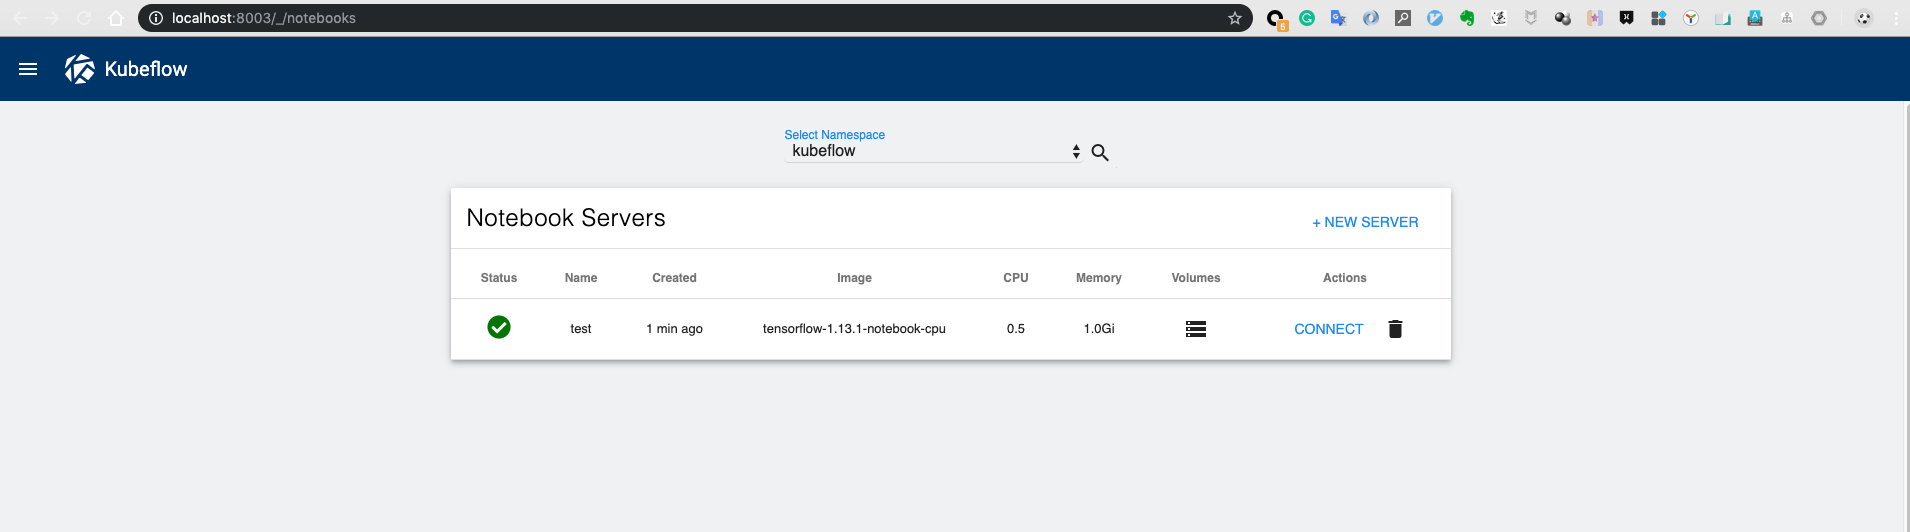View volumes of the test notebook
1910x532 pixels.
point(1196,329)
